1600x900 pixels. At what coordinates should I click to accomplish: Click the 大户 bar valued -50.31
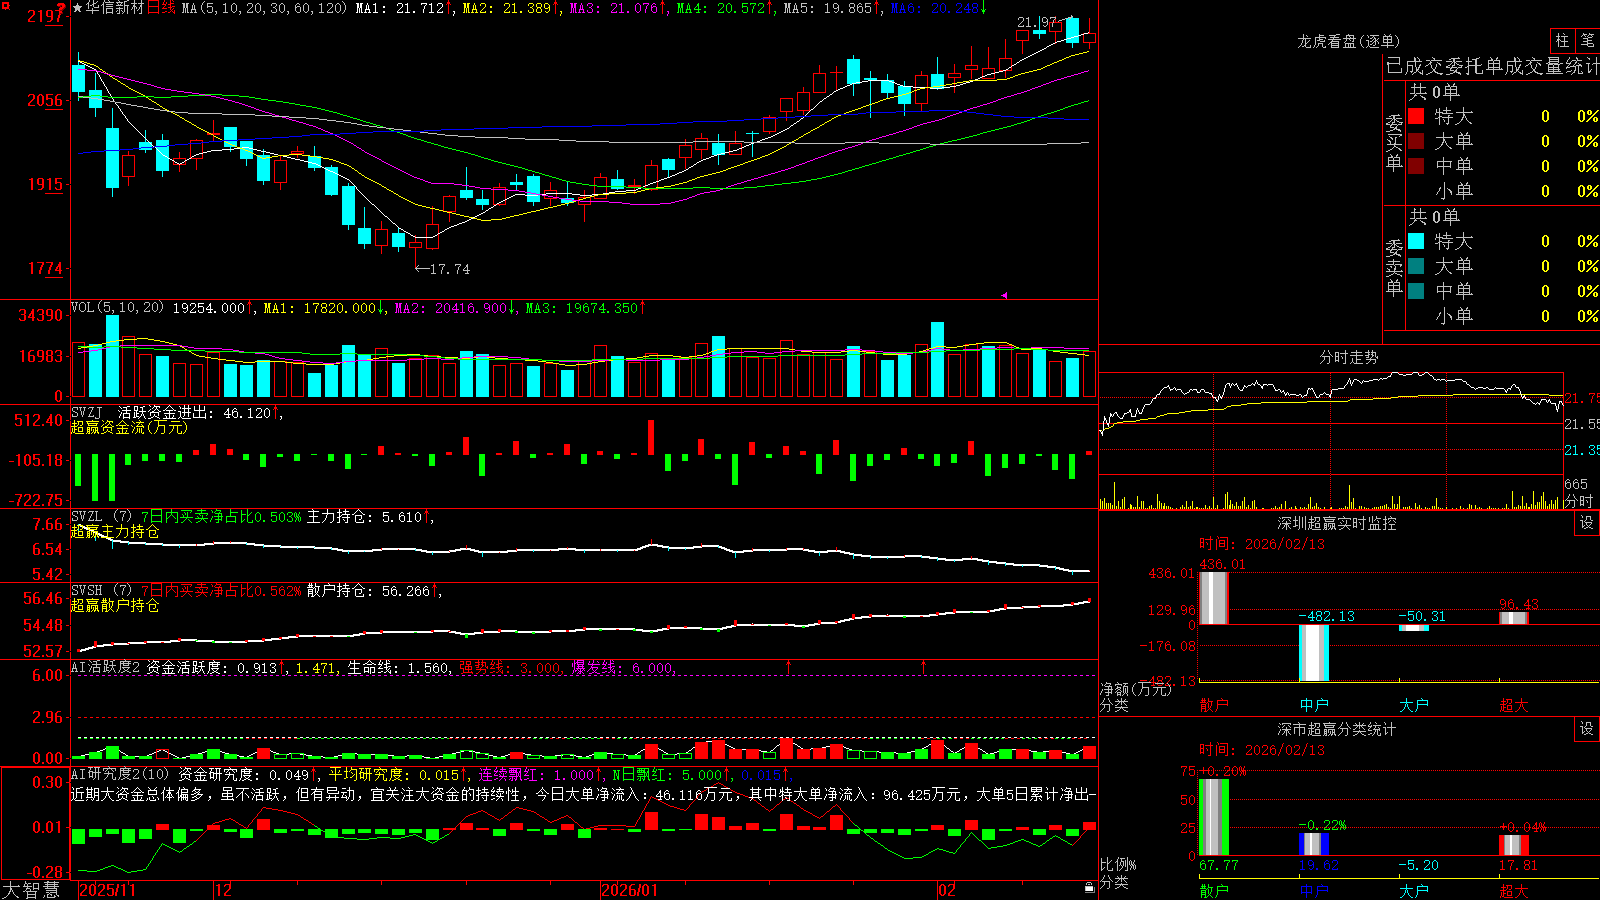(1413, 628)
